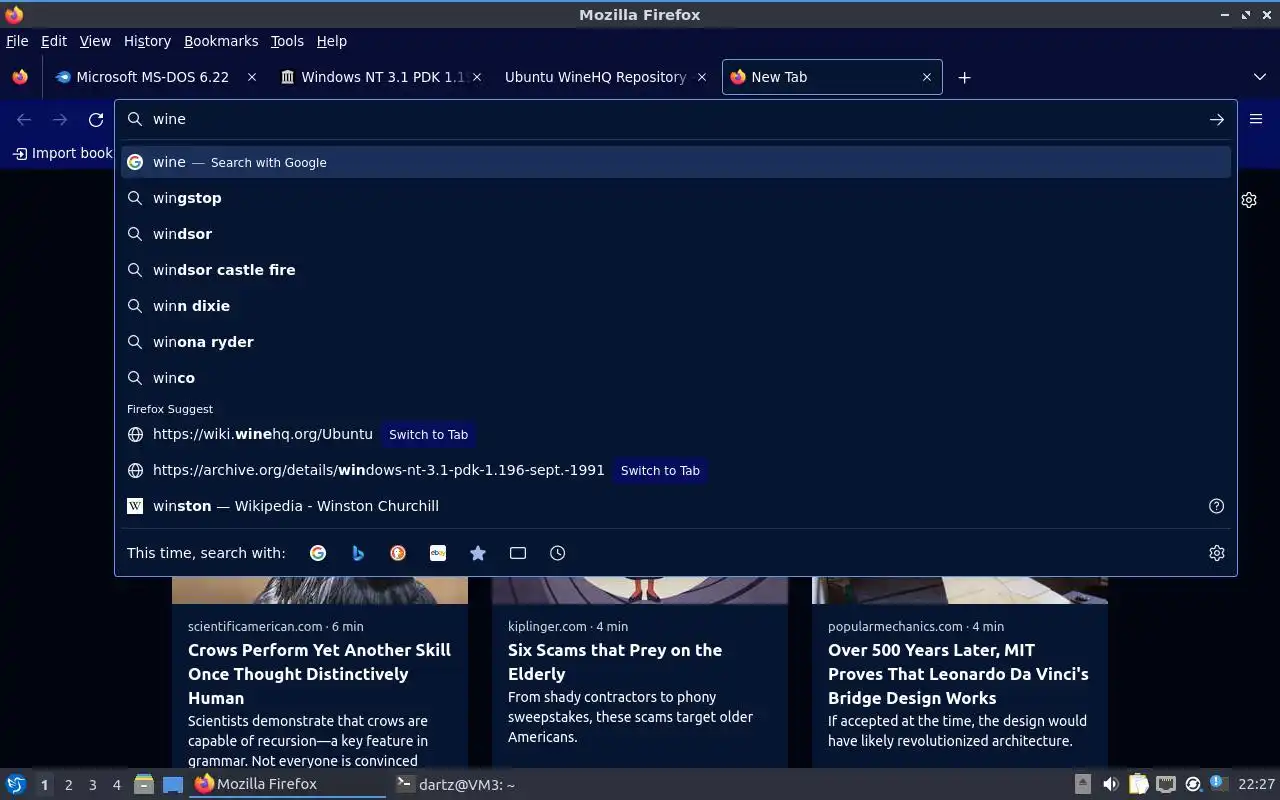Select the 'windsor' search suggestion
Screen dimensions: 1280x800
pyautogui.click(x=675, y=234)
